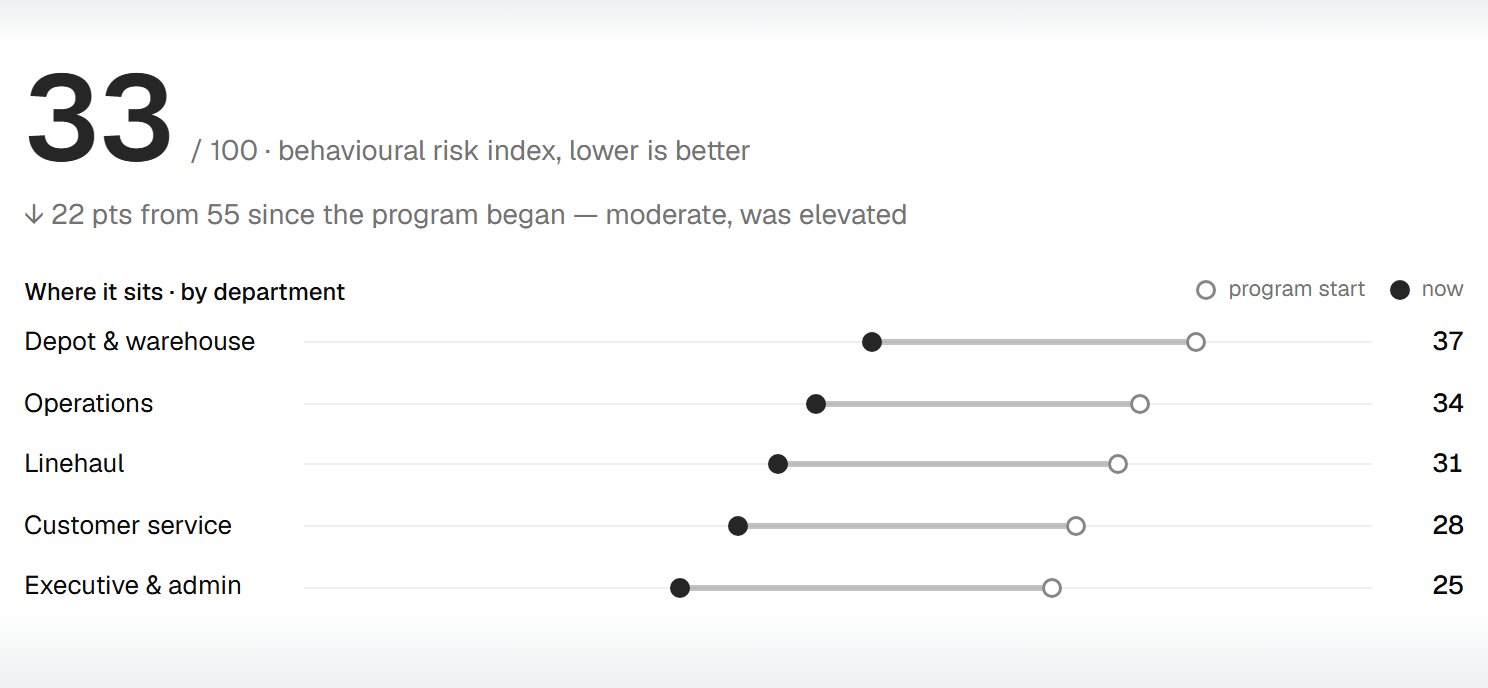Click Executive & admin 'now' filled dot
This screenshot has width=1488, height=688.
pos(680,588)
